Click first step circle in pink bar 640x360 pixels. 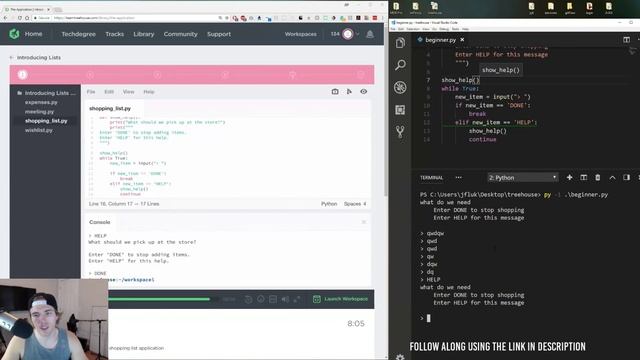22,74
